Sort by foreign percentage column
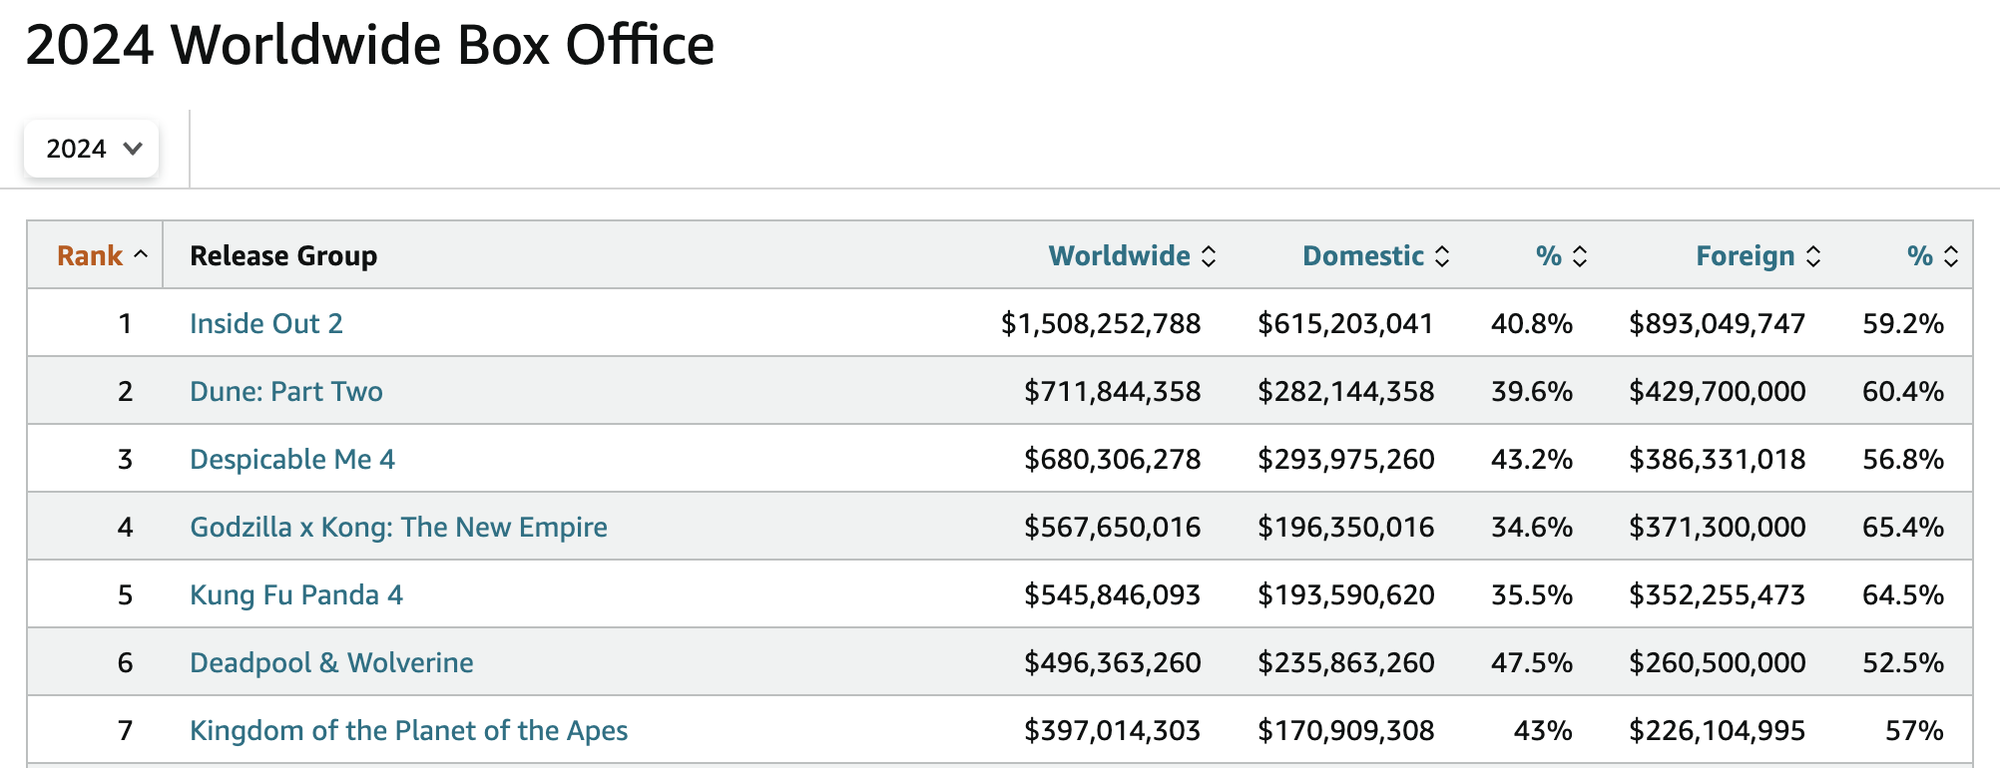 tap(1932, 256)
